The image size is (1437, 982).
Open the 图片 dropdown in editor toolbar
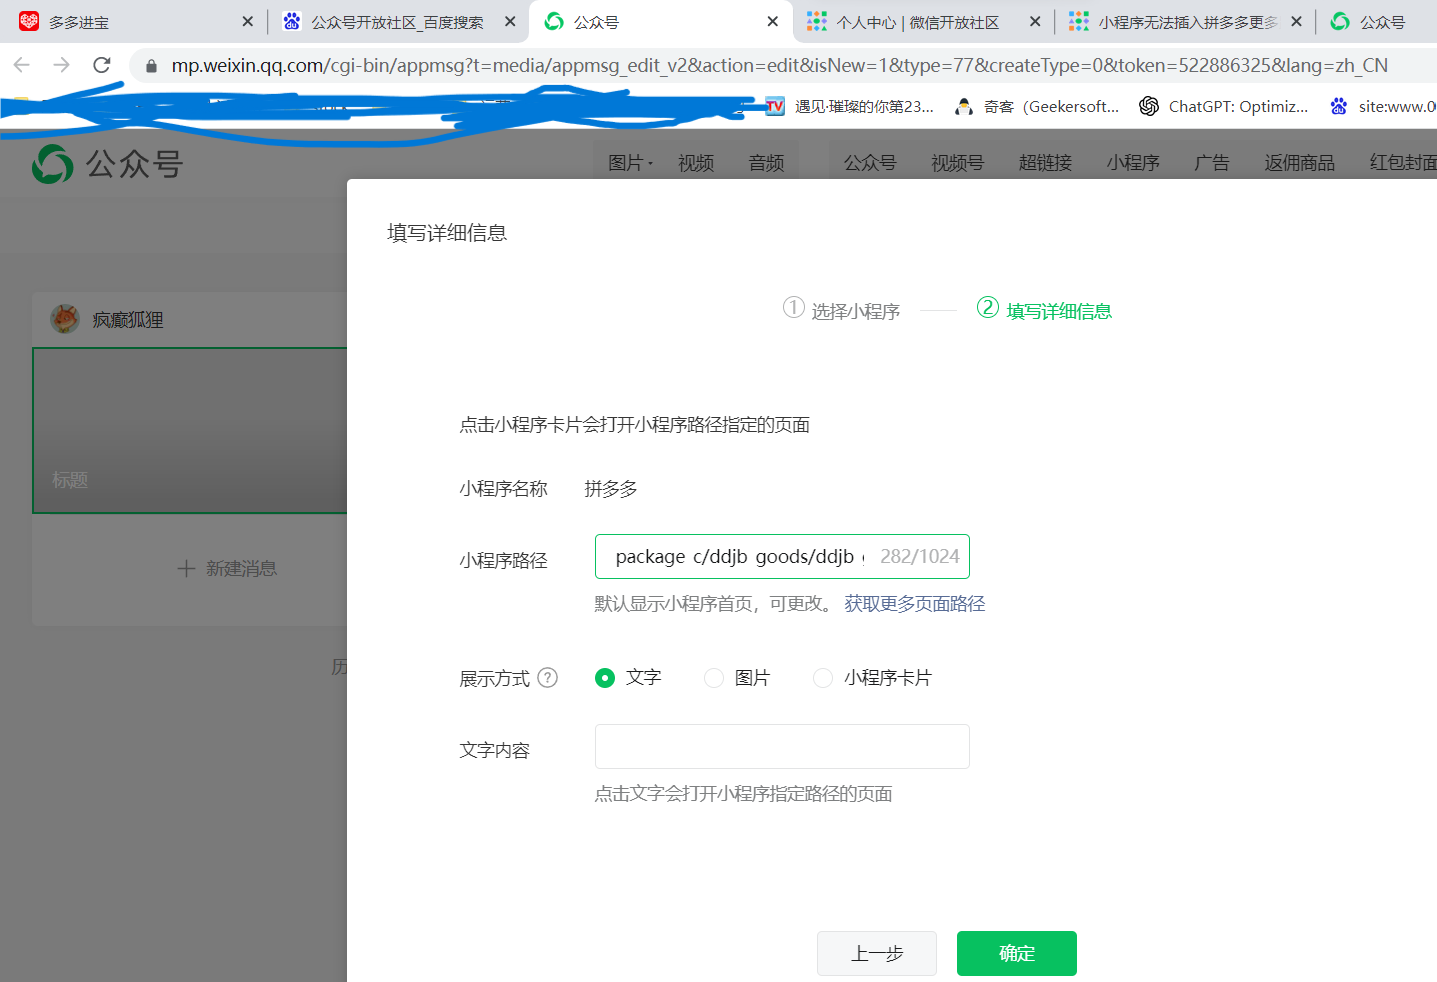tap(630, 163)
